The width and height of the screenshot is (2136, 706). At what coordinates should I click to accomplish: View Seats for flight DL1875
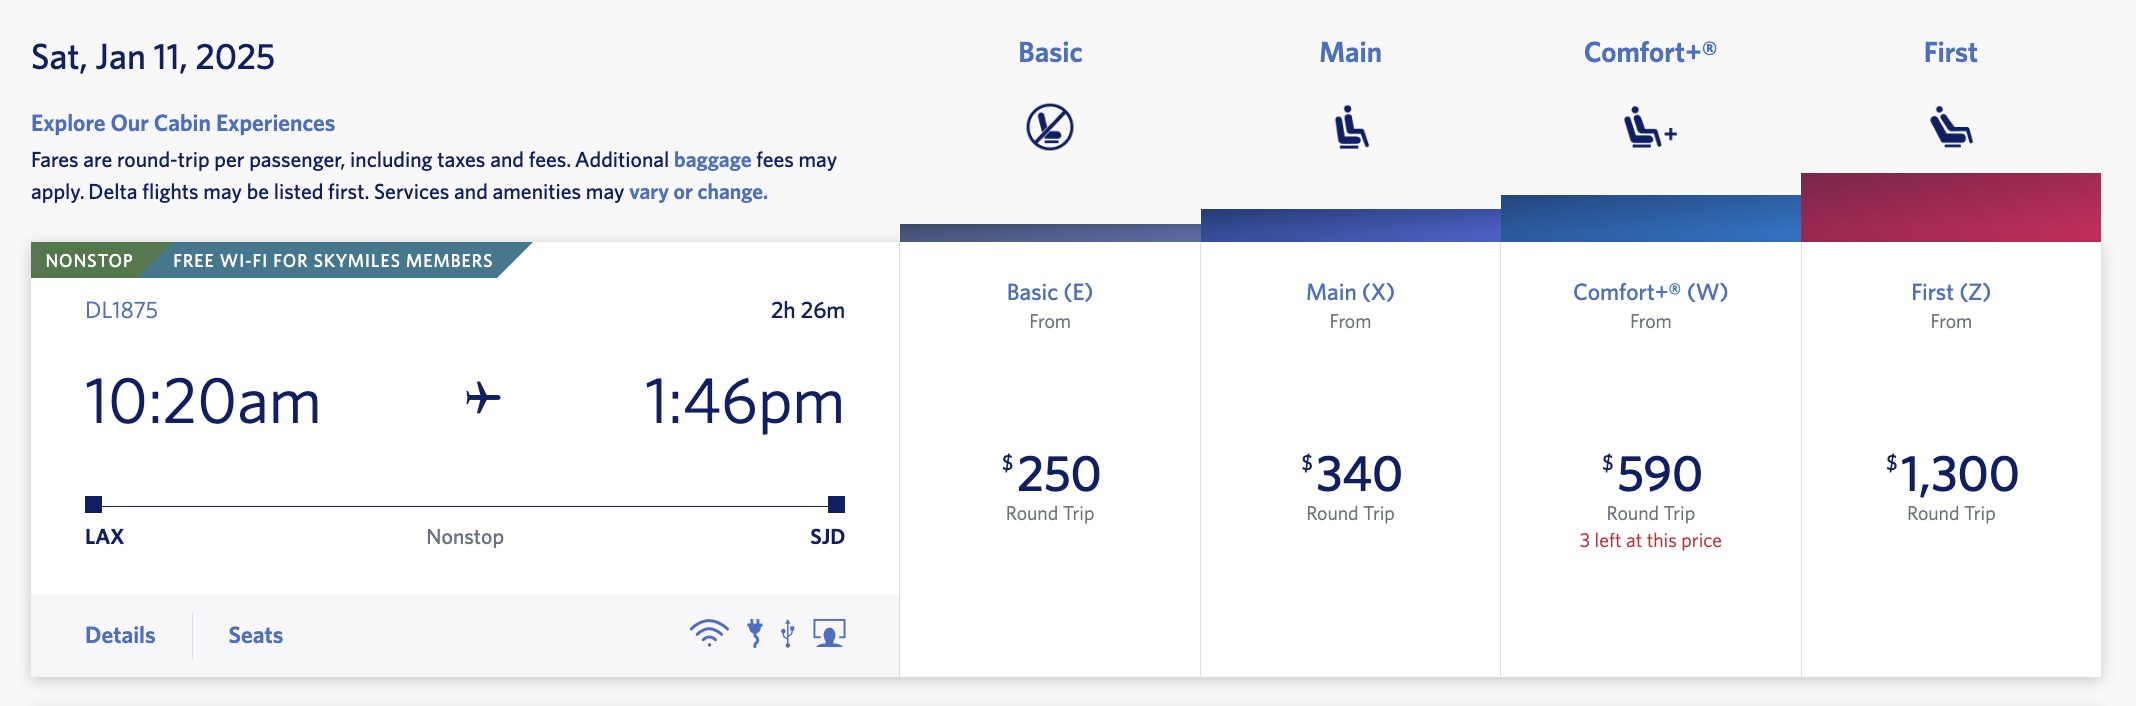pos(253,634)
